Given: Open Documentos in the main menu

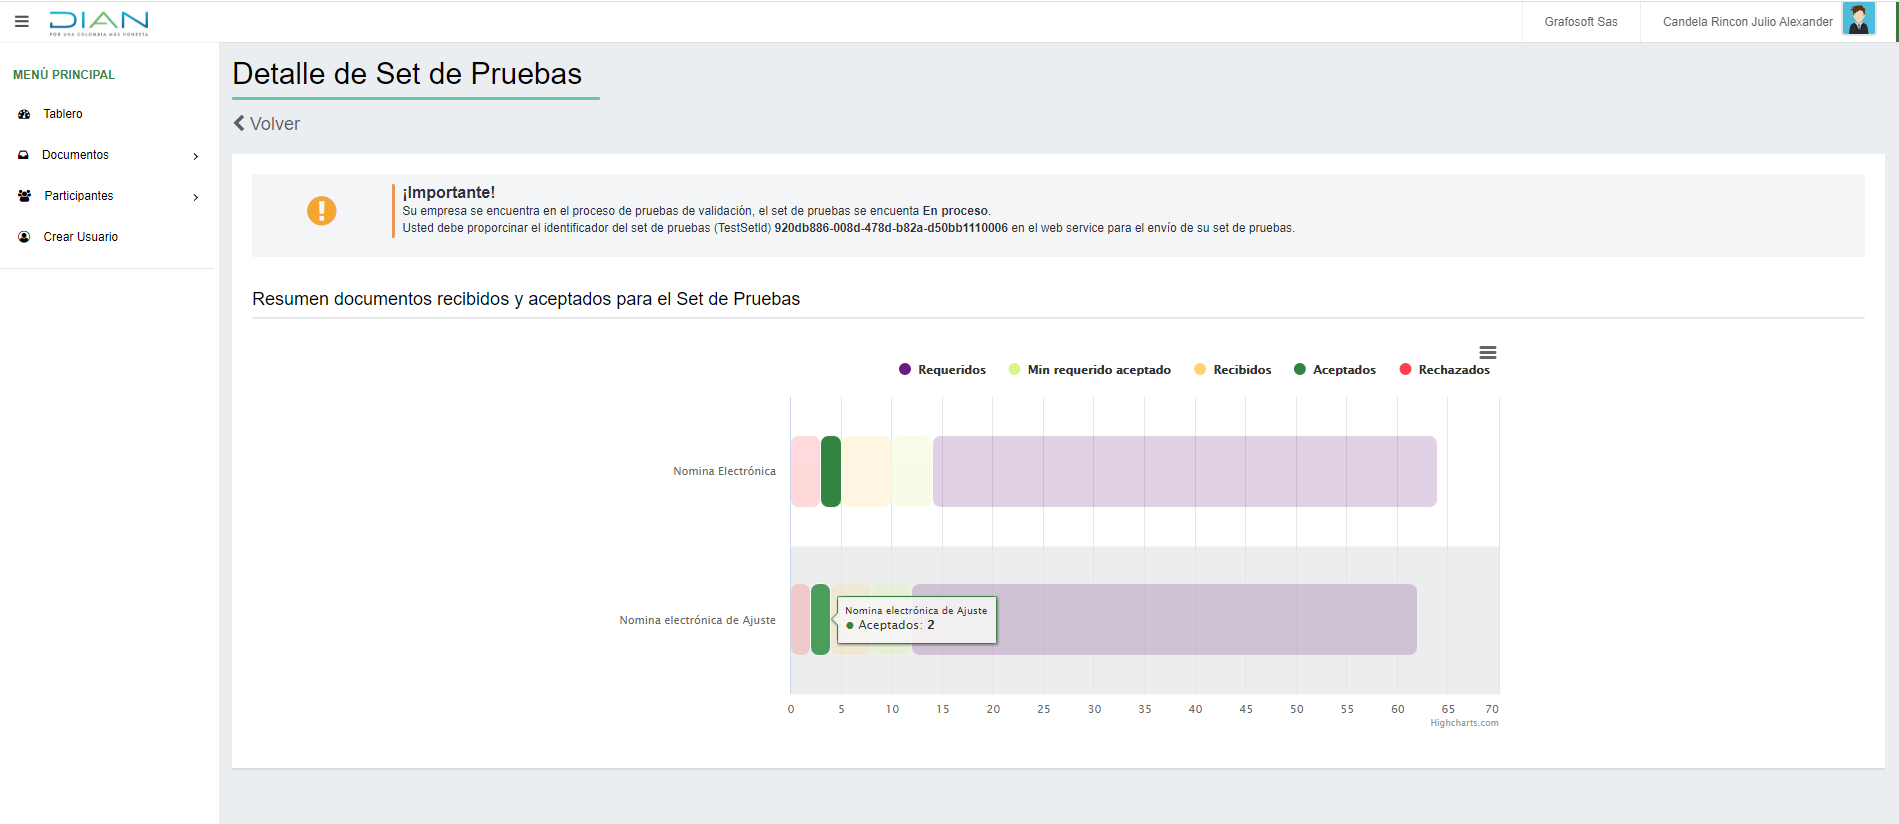Looking at the screenshot, I should pyautogui.click(x=75, y=155).
